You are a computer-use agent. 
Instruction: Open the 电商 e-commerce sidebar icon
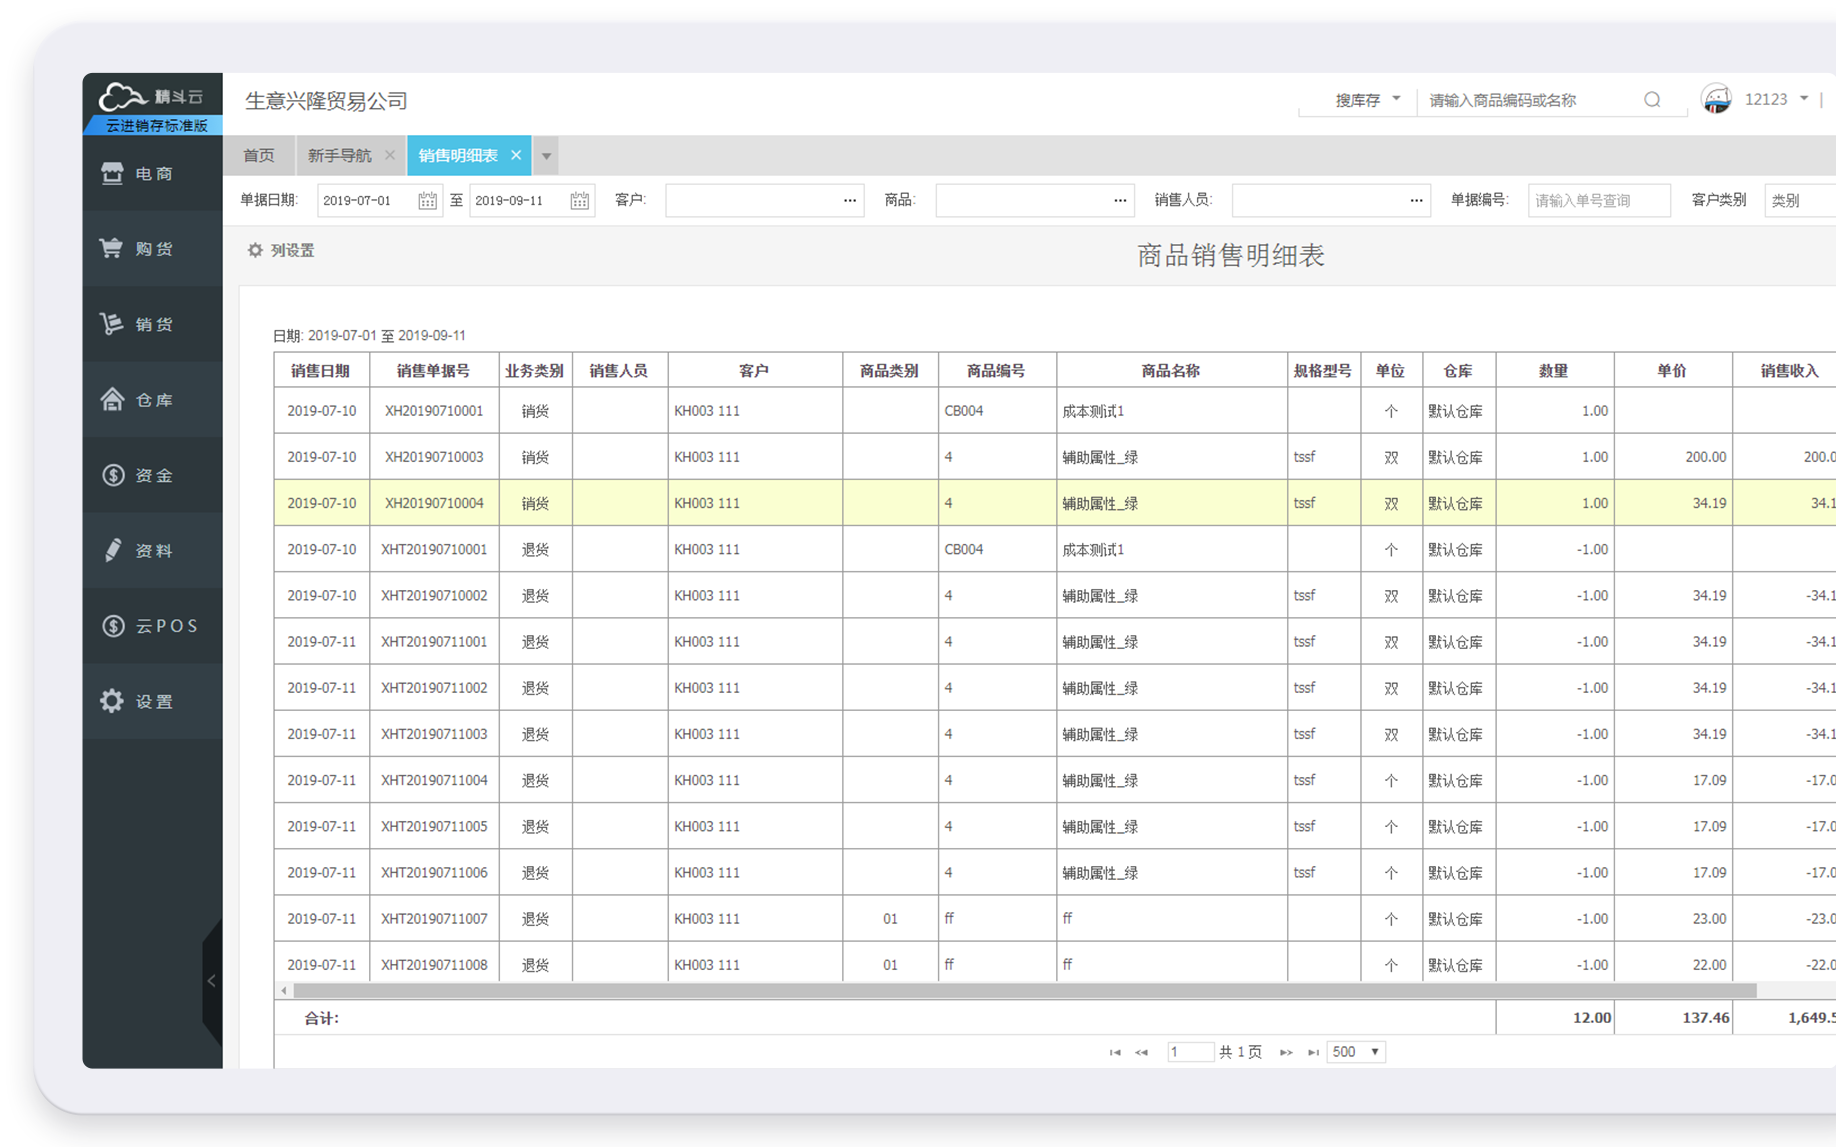[x=112, y=174]
